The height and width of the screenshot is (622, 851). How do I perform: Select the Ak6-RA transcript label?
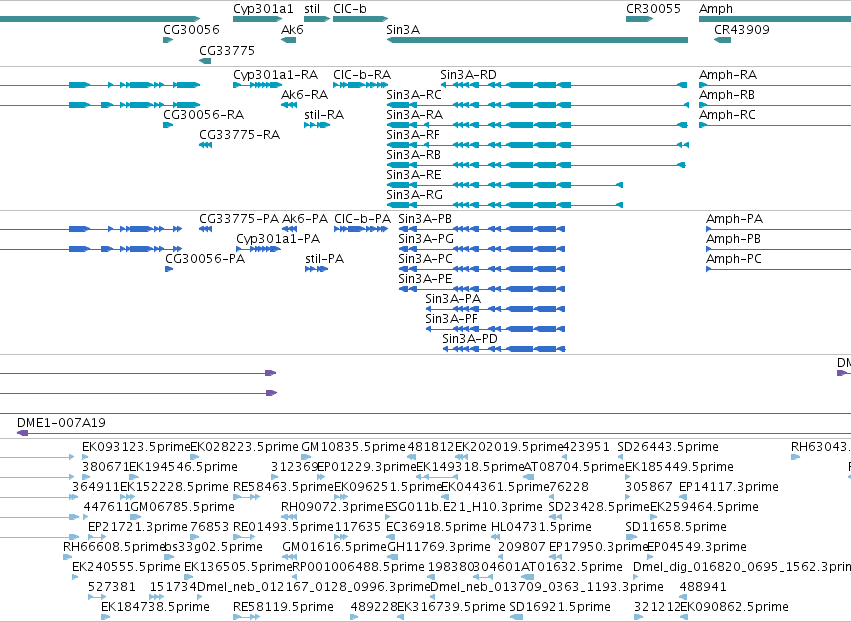pos(304,95)
